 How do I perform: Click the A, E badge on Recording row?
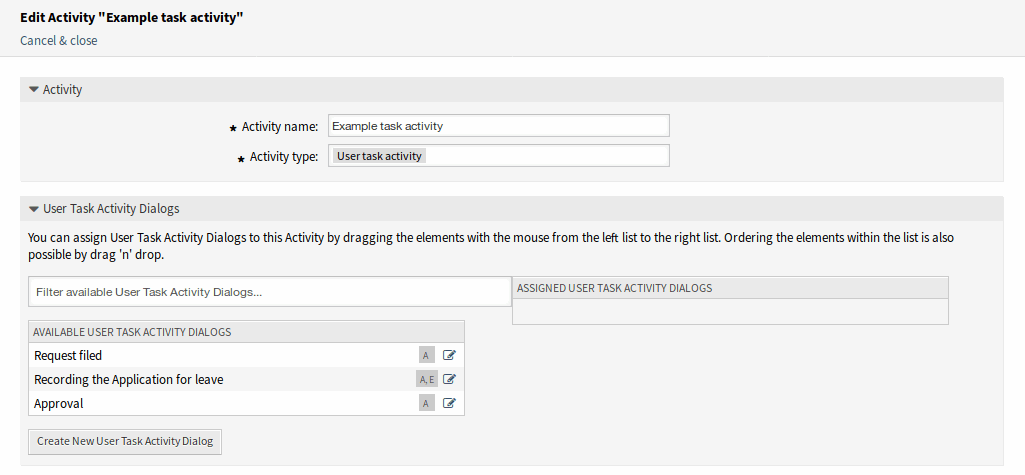pyautogui.click(x=427, y=379)
